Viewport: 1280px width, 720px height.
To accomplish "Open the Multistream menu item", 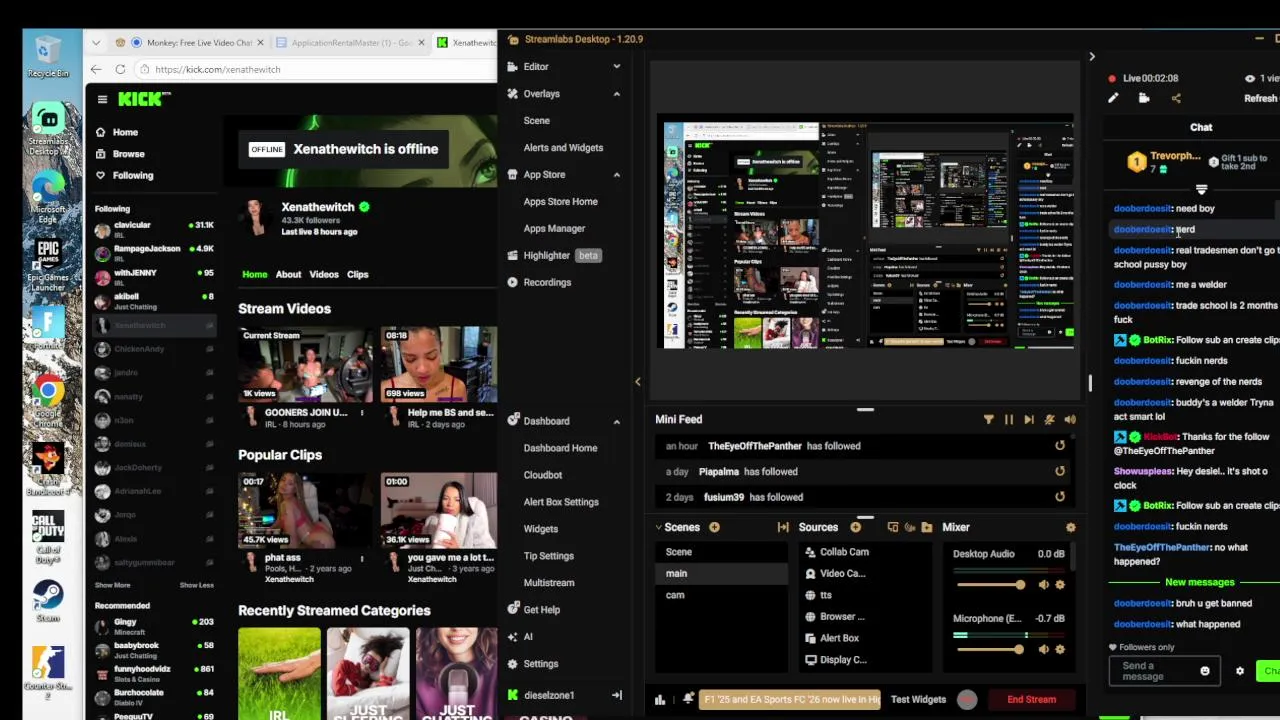I will (x=549, y=583).
